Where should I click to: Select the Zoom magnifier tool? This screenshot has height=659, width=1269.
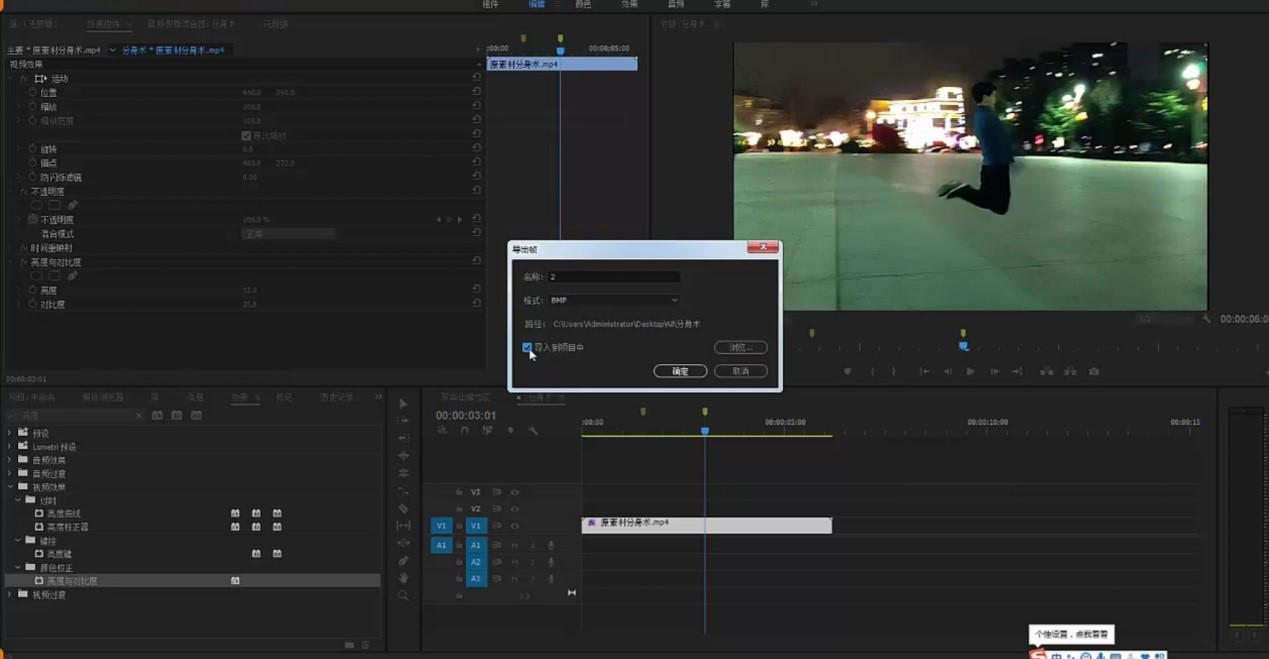[403, 596]
